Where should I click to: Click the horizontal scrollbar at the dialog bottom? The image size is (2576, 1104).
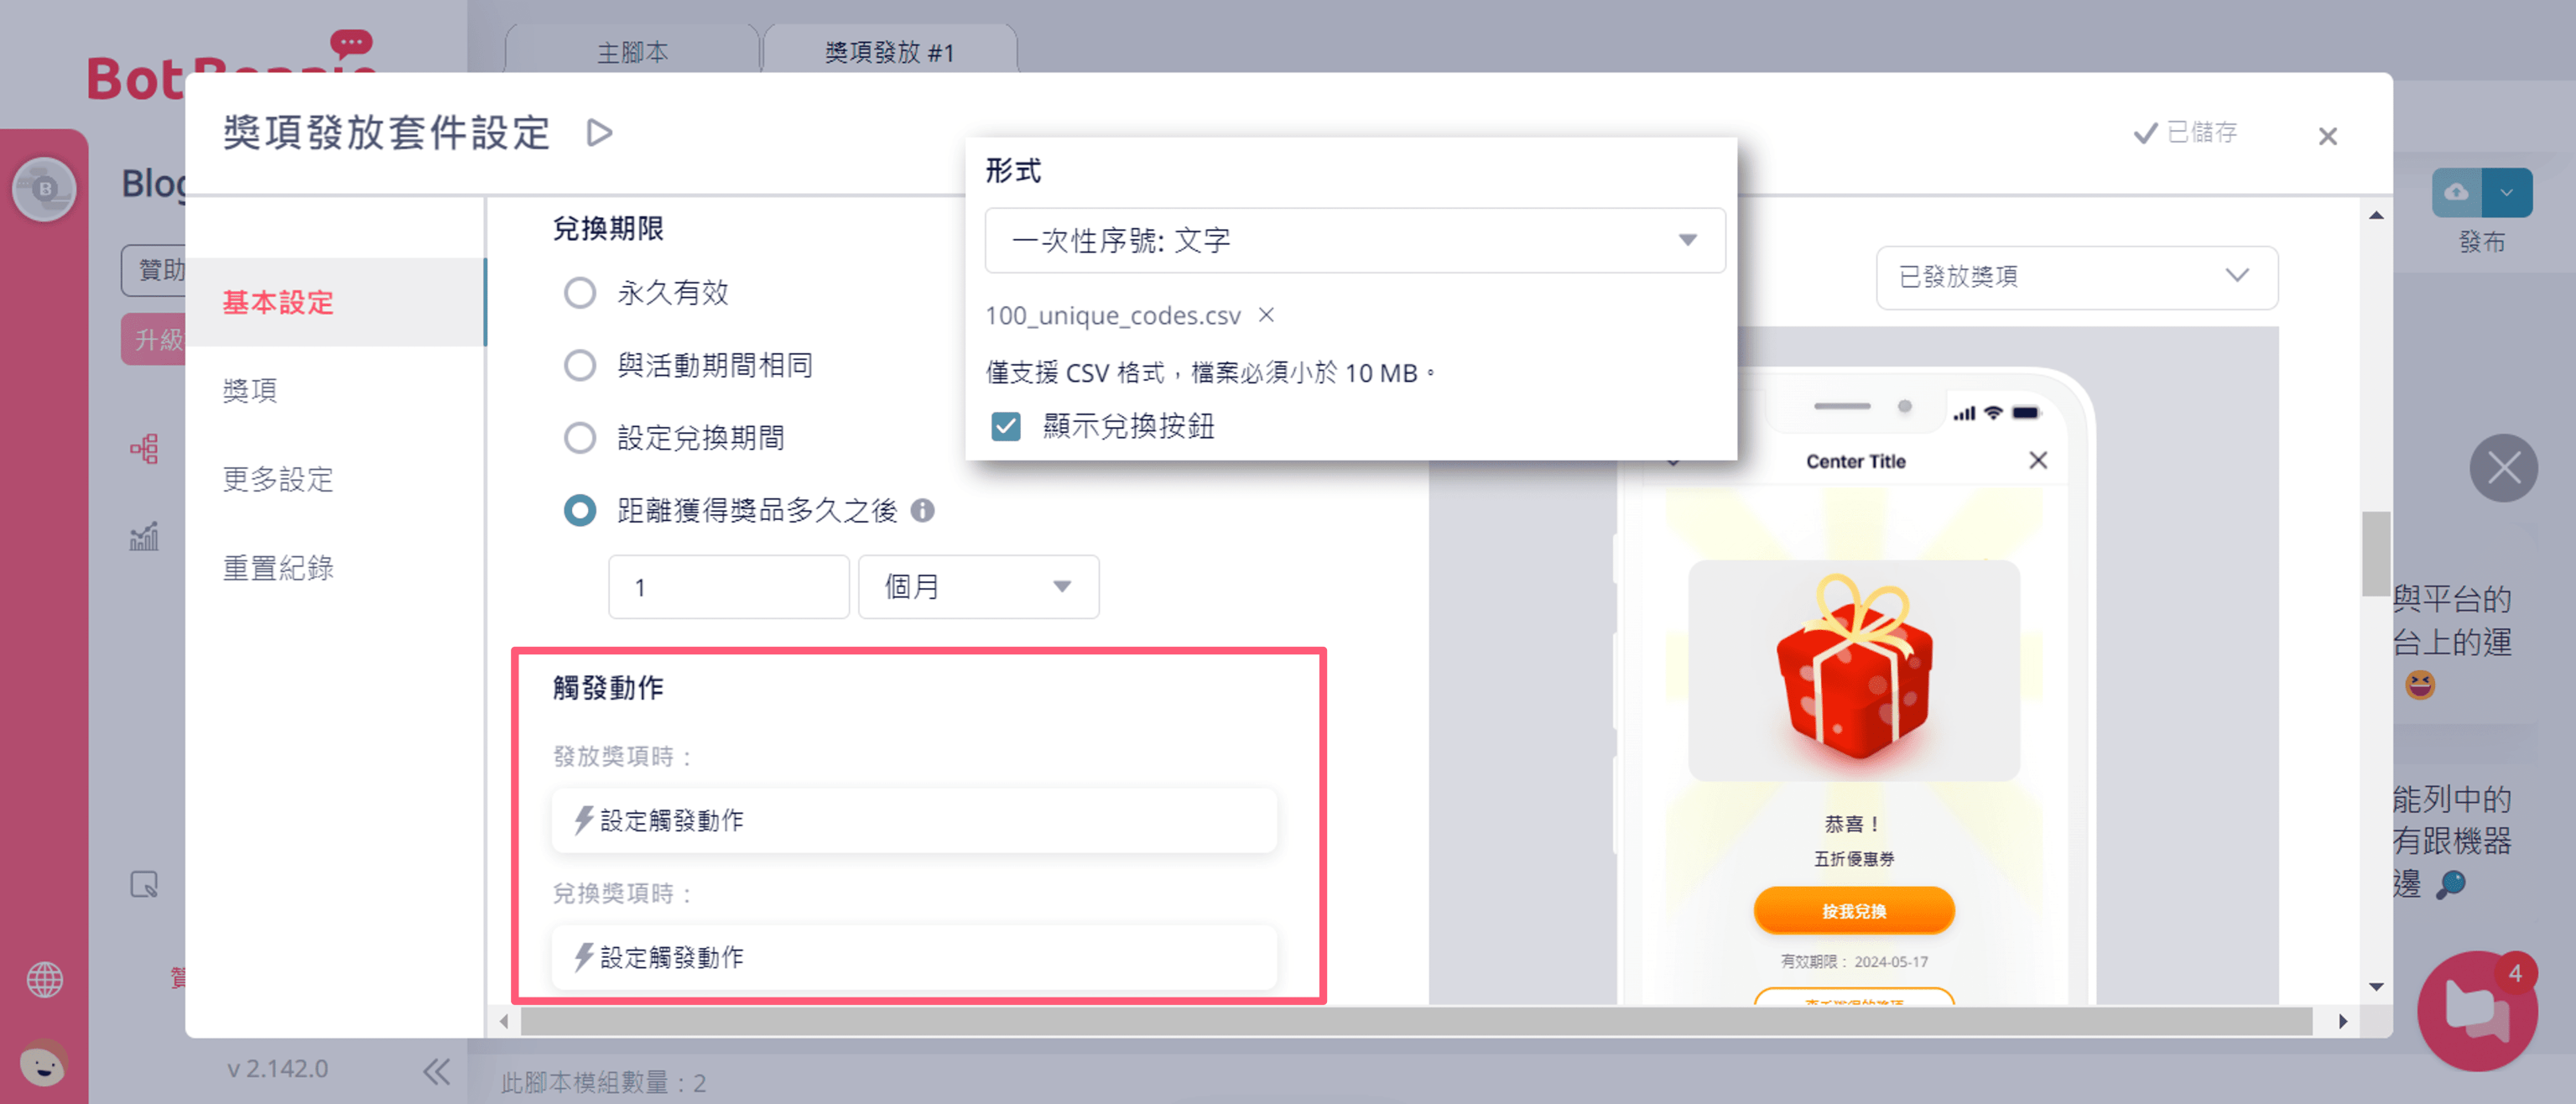(1415, 1021)
